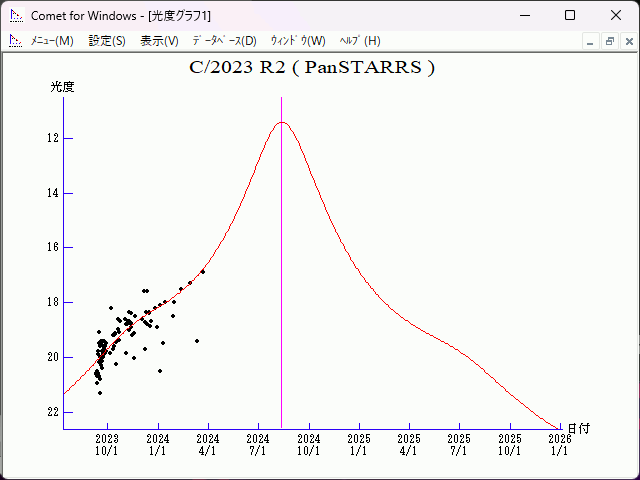Minimize the Comet for Windows application
This screenshot has width=640, height=480.
524,15
